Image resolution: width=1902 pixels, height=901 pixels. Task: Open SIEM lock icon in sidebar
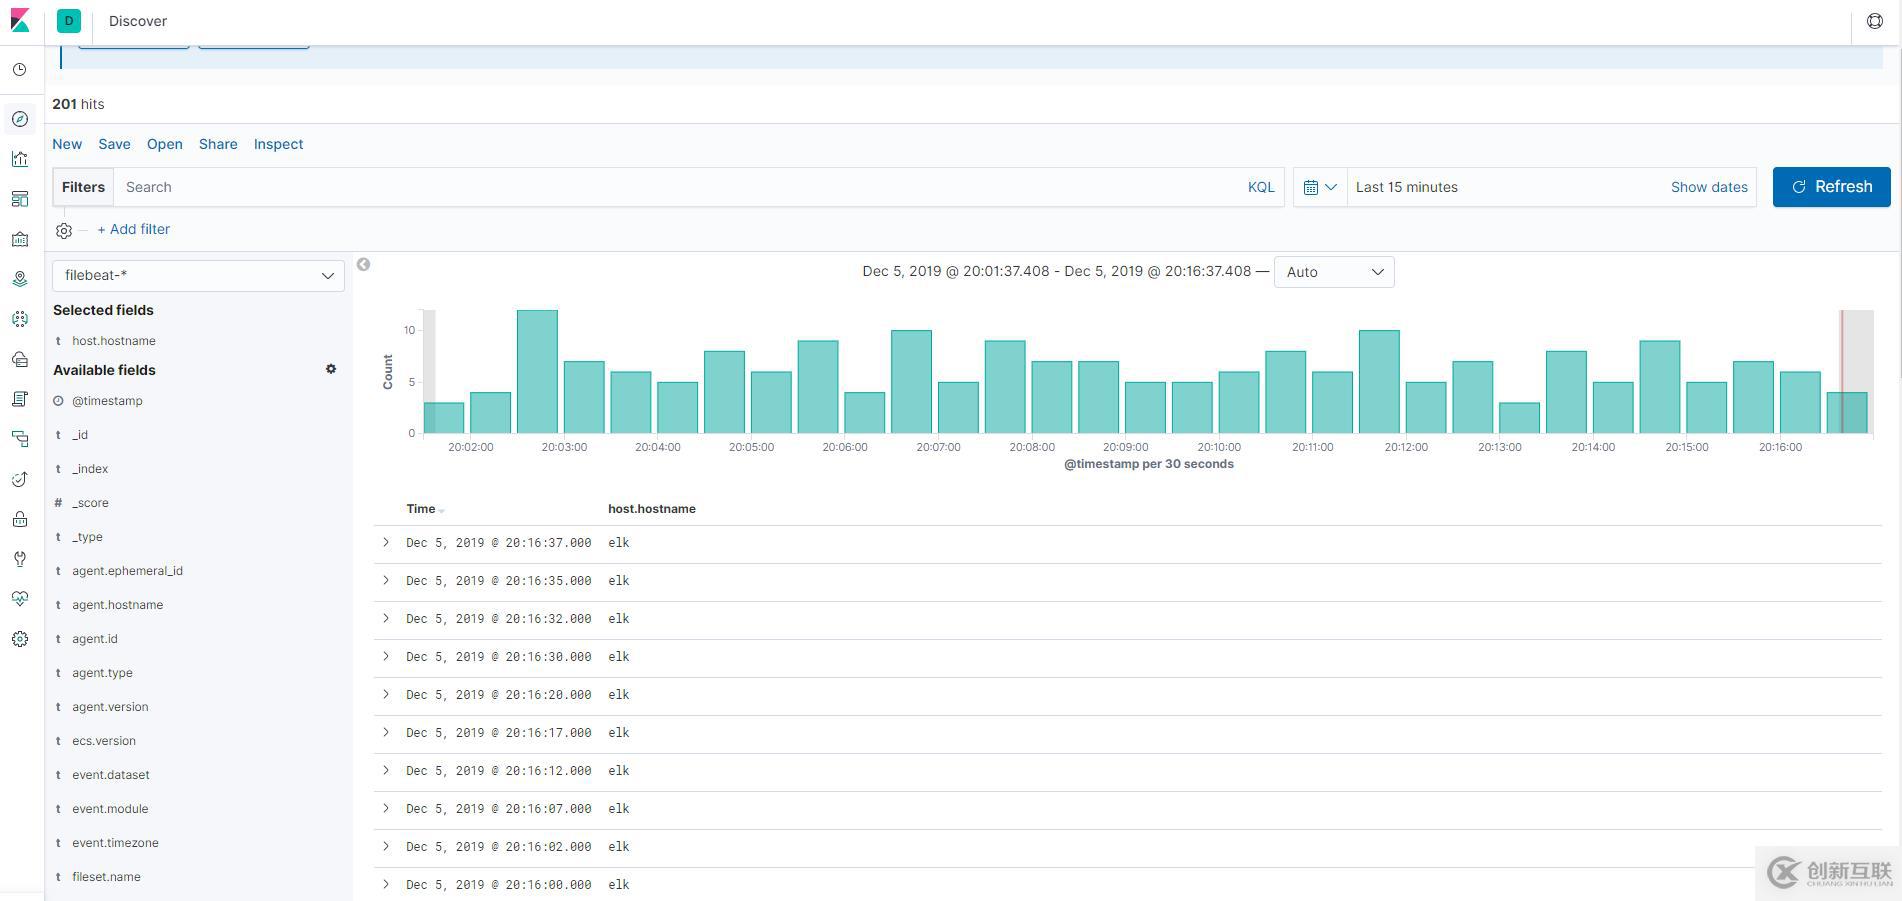click(20, 519)
